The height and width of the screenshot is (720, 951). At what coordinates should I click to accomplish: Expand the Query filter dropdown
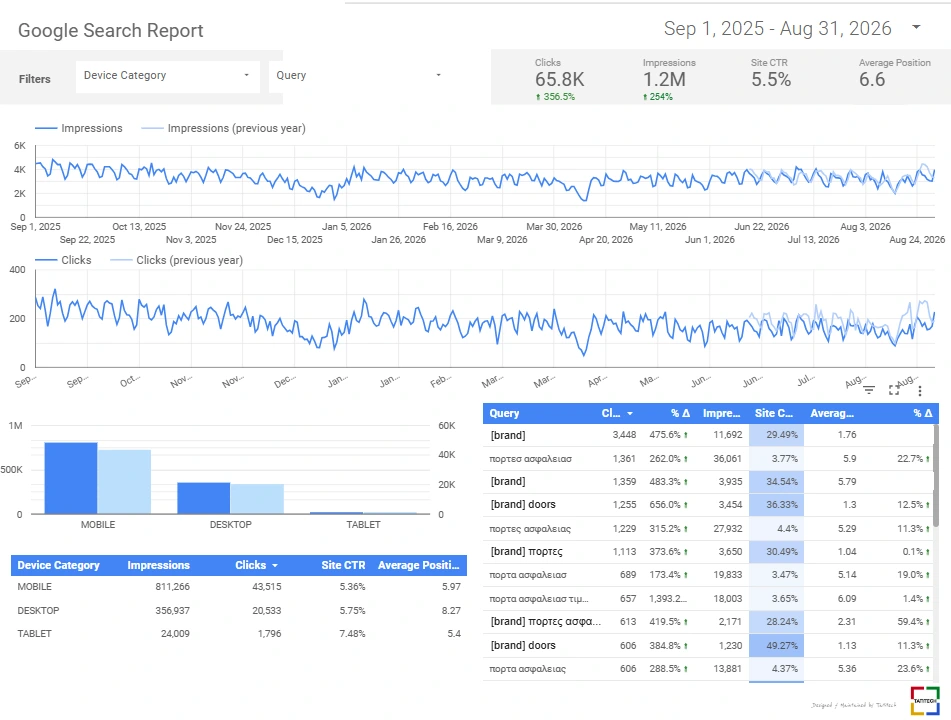tap(359, 76)
